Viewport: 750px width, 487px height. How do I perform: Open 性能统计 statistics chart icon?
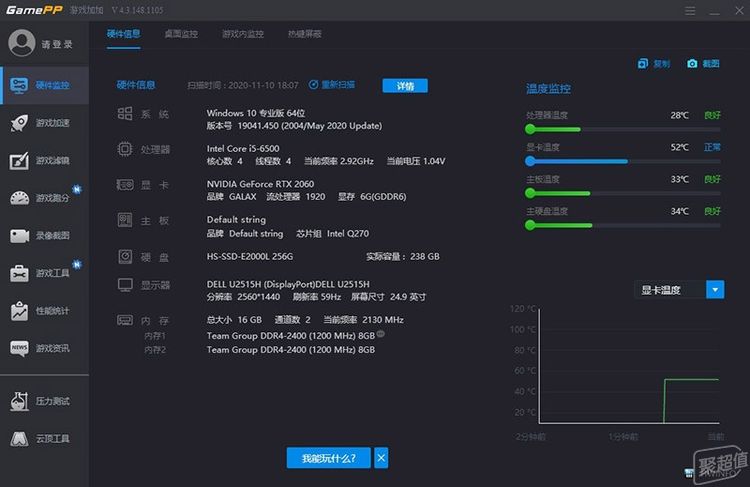(x=19, y=311)
